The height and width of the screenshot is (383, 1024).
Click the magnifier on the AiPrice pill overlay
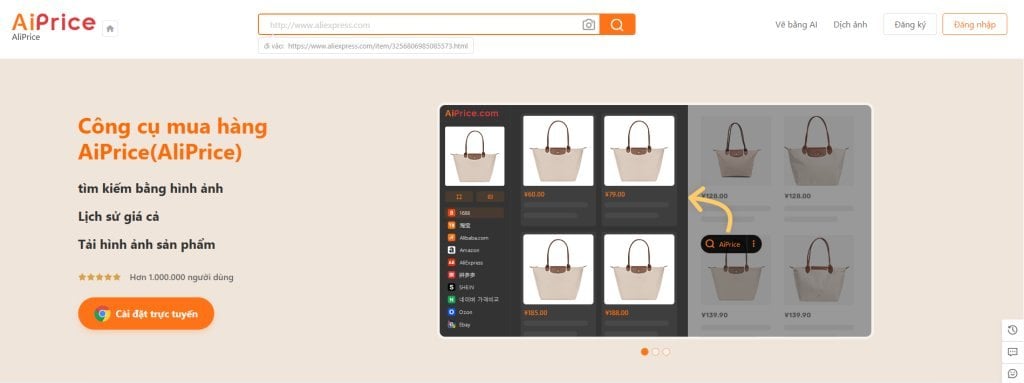tap(710, 244)
